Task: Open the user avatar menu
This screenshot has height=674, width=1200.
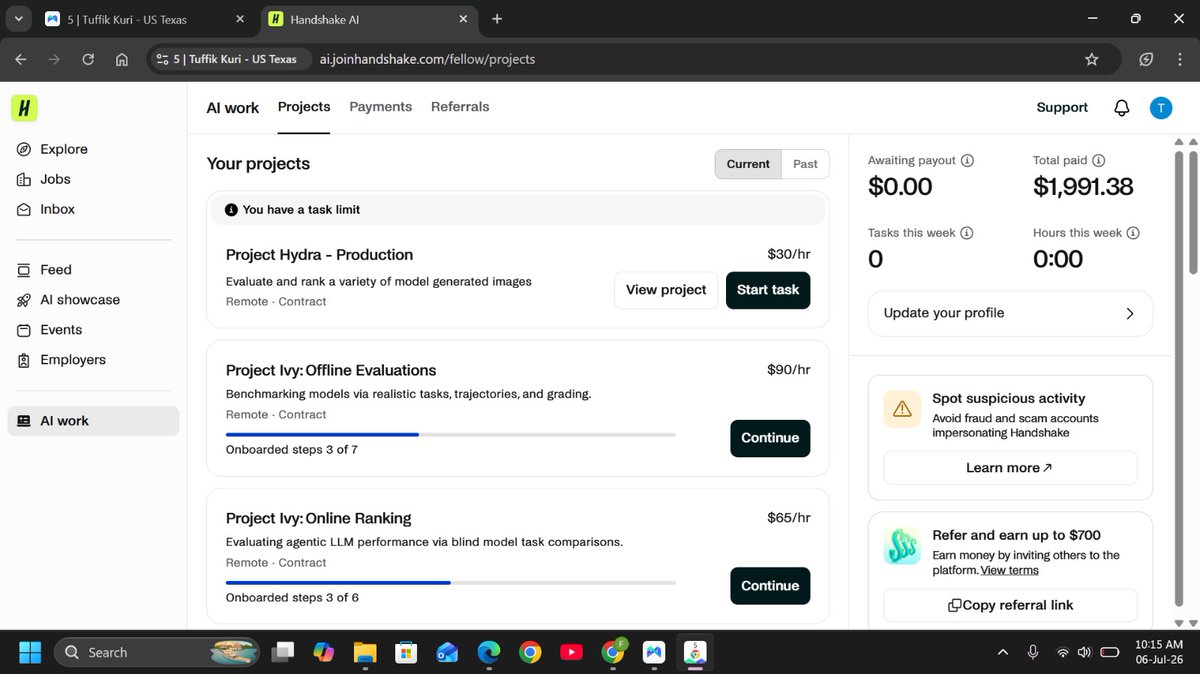Action: [x=1160, y=108]
